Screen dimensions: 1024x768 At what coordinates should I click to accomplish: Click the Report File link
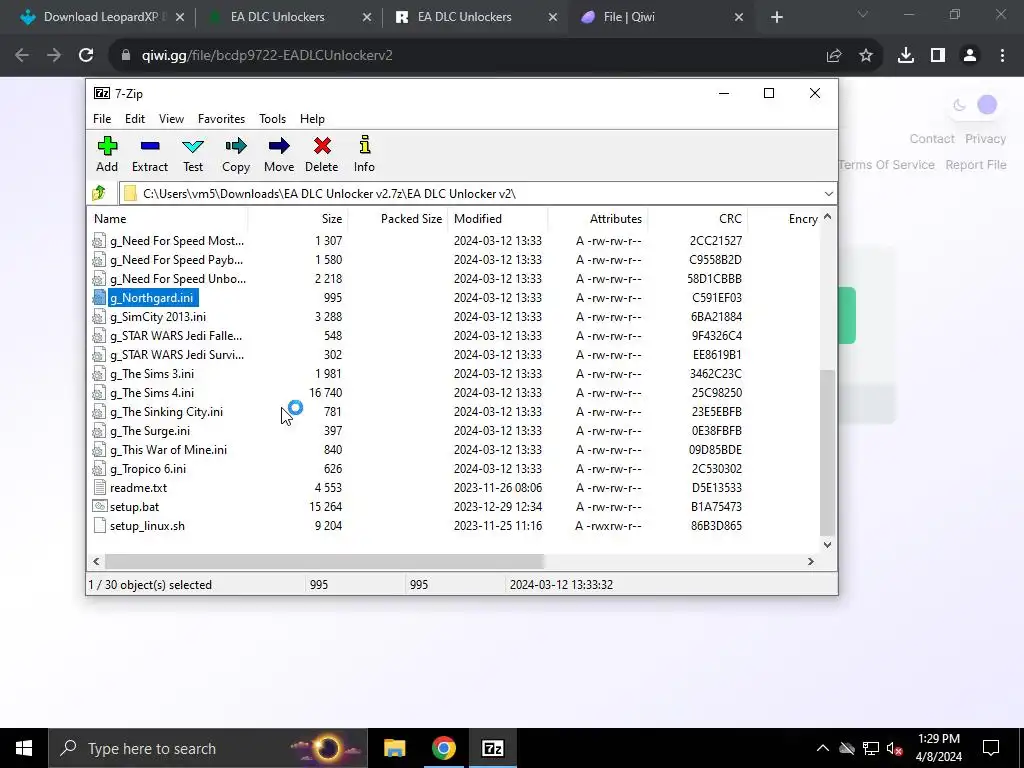point(976,165)
